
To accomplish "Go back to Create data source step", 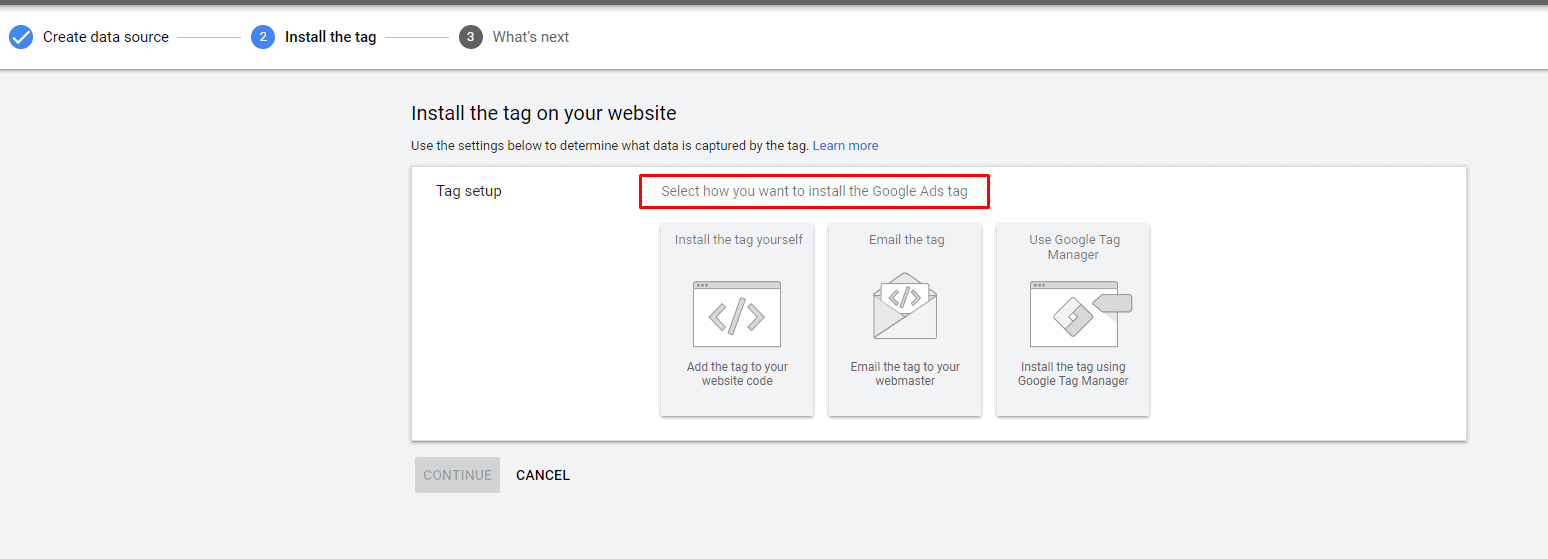I will (x=106, y=37).
